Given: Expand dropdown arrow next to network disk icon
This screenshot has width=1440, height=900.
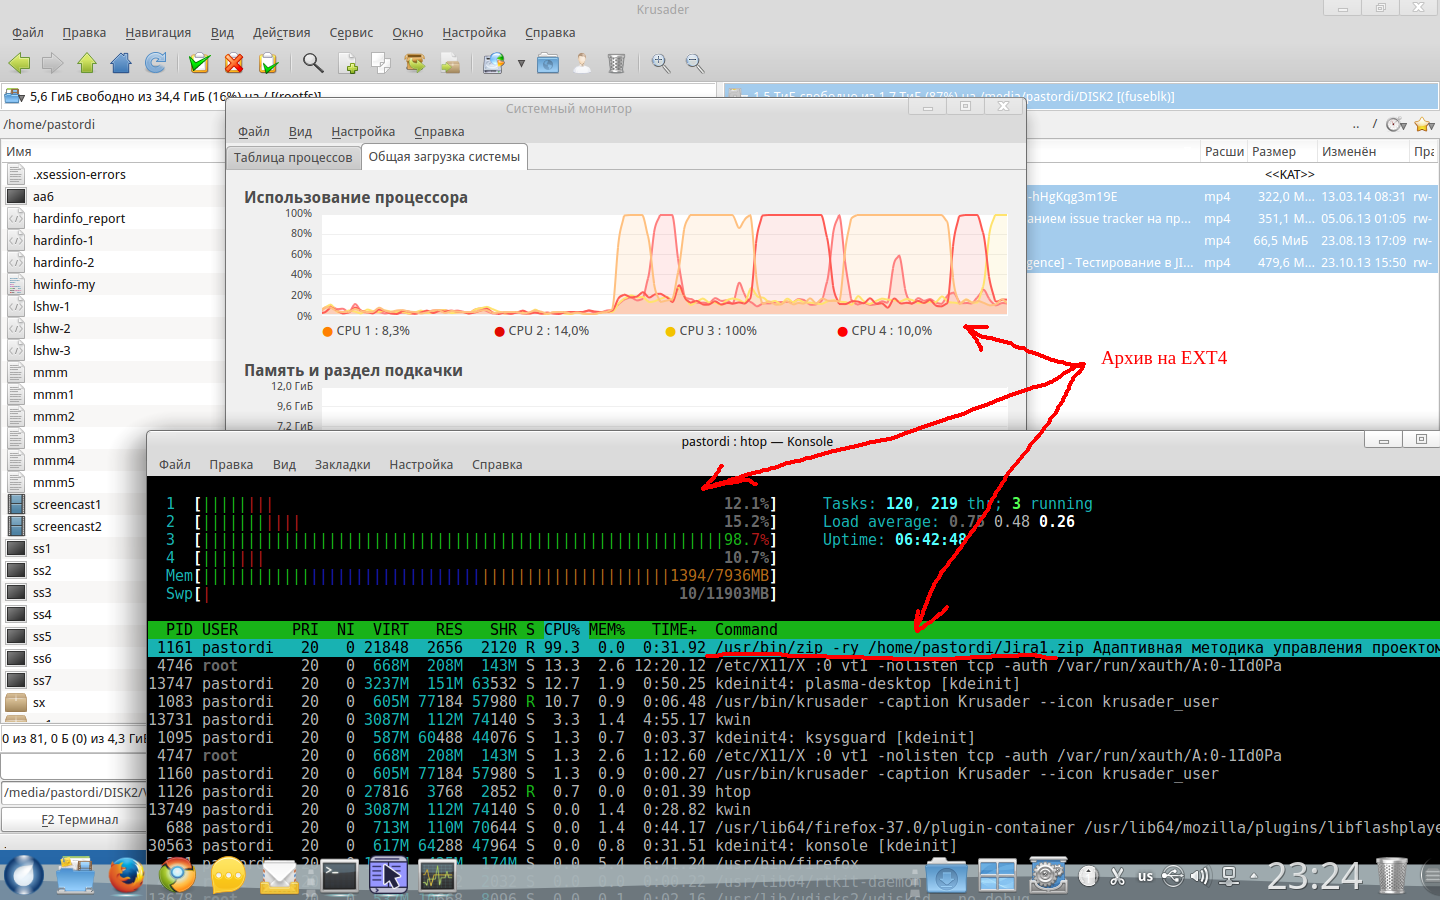Looking at the screenshot, I should [x=521, y=63].
